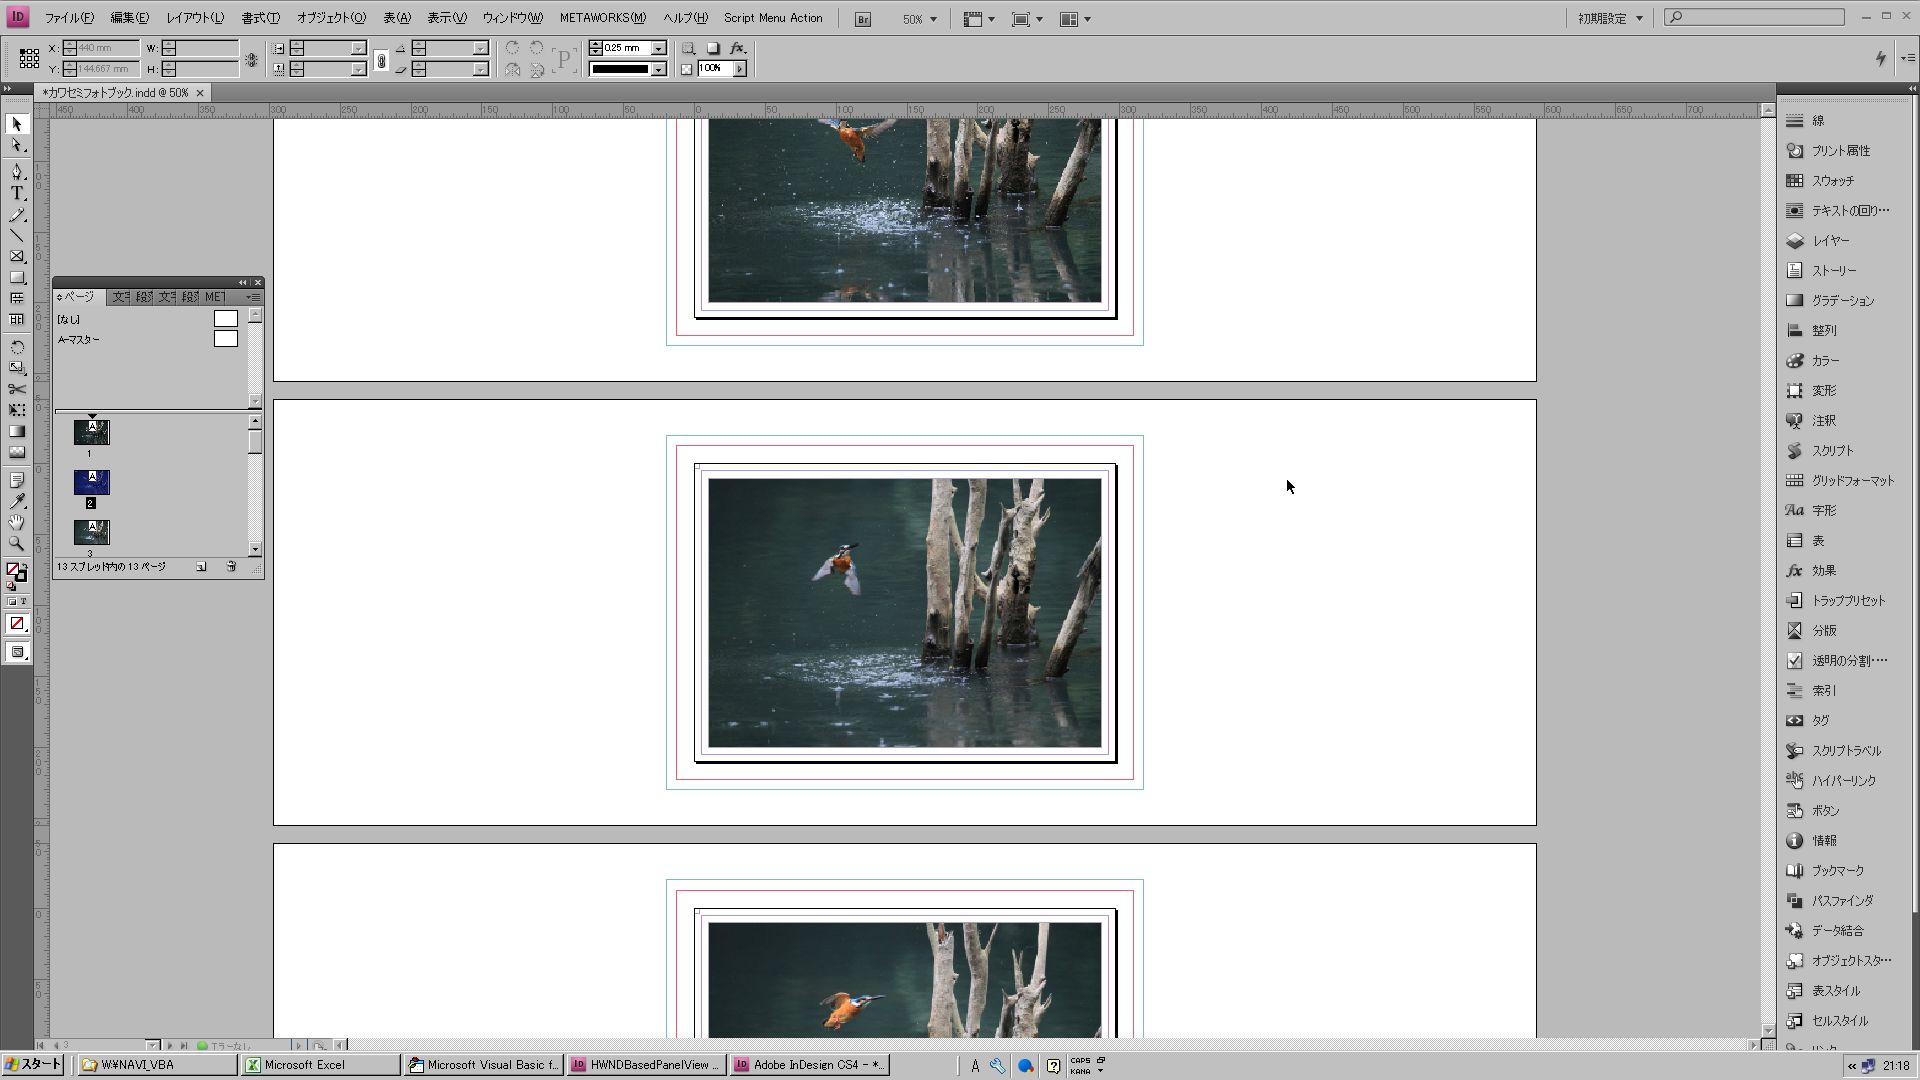Image resolution: width=1920 pixels, height=1080 pixels.
Task: Click the スタート button
Action: coord(33,1065)
